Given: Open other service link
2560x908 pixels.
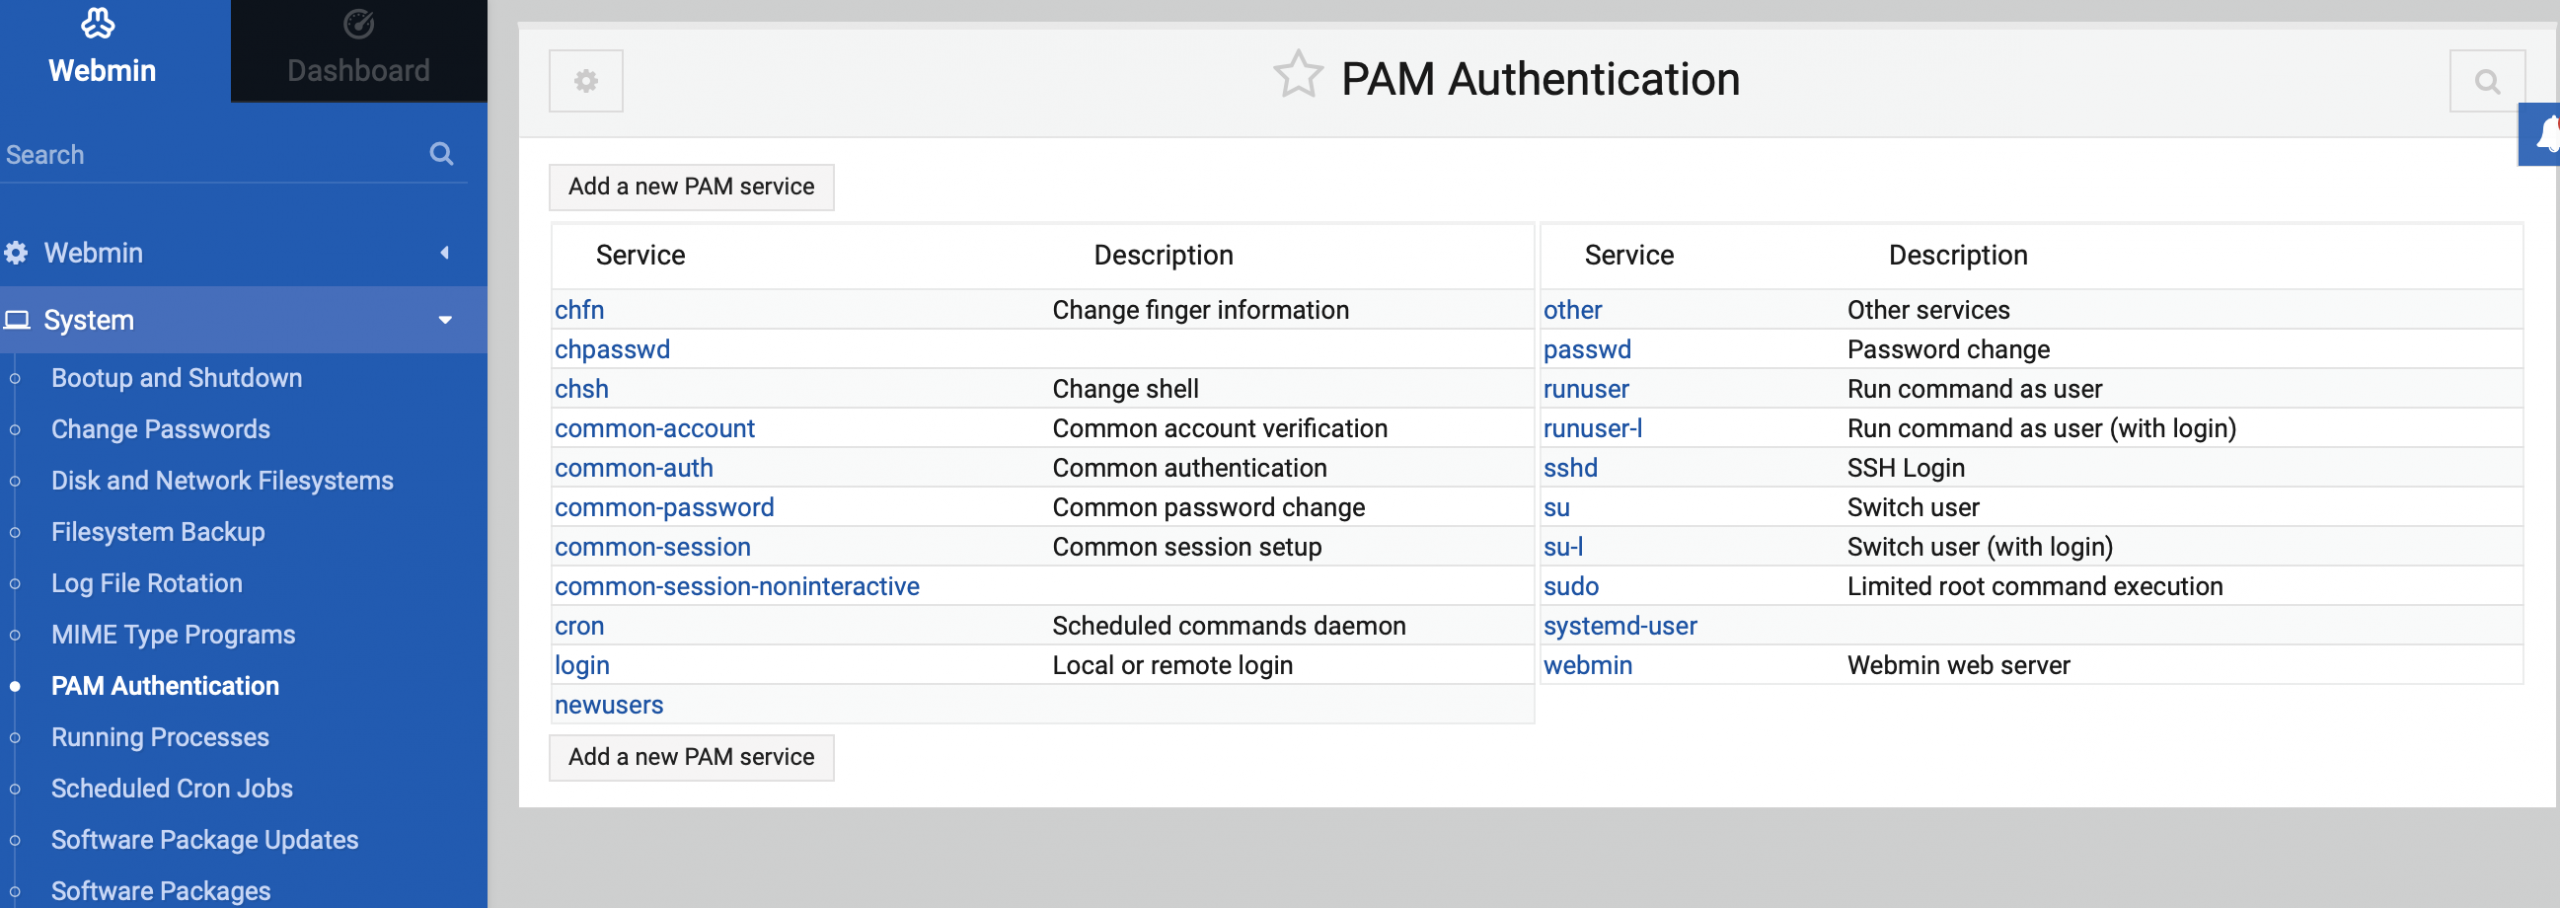Looking at the screenshot, I should [1572, 310].
